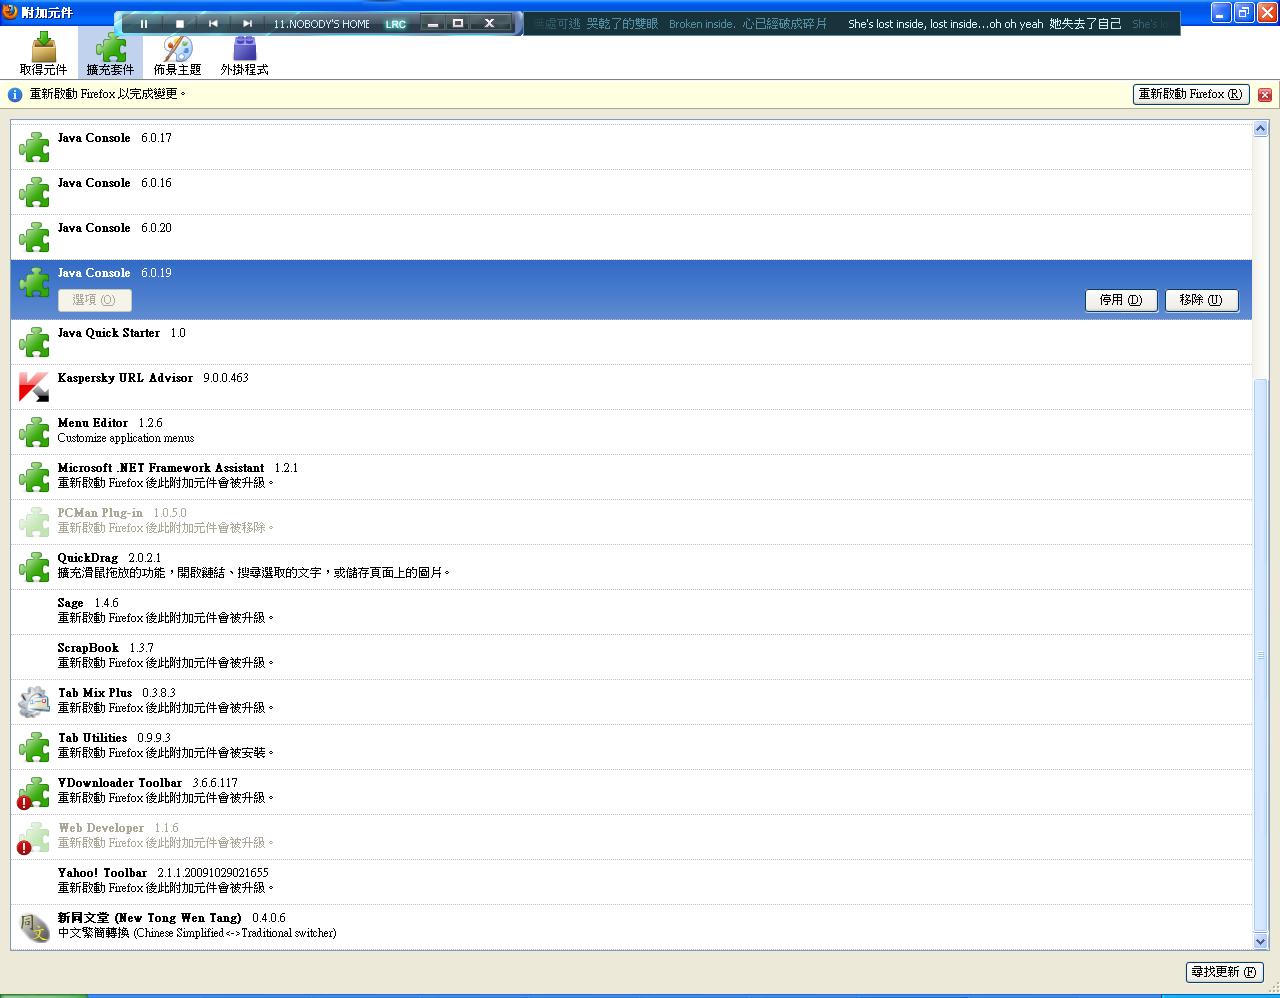Select the QuickDrag extension puzzle icon
The height and width of the screenshot is (998, 1280).
(x=34, y=567)
